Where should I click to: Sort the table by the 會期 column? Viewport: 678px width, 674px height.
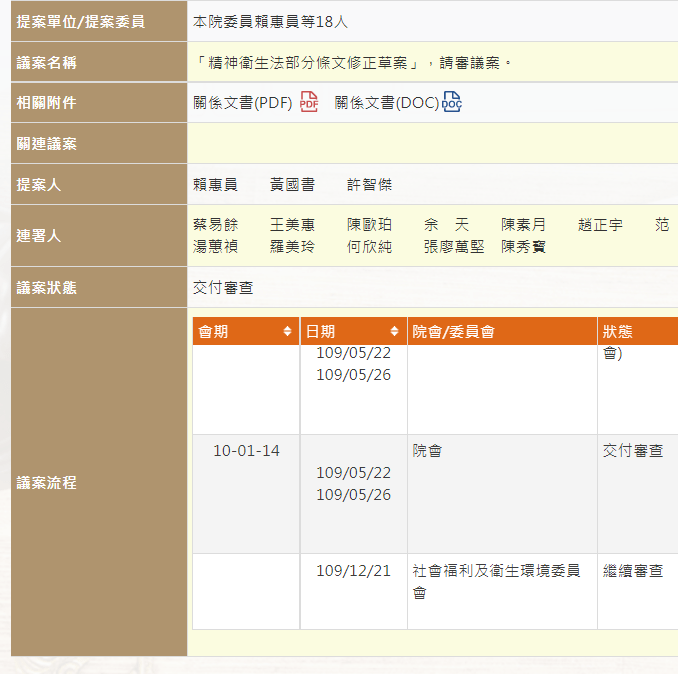[287, 331]
